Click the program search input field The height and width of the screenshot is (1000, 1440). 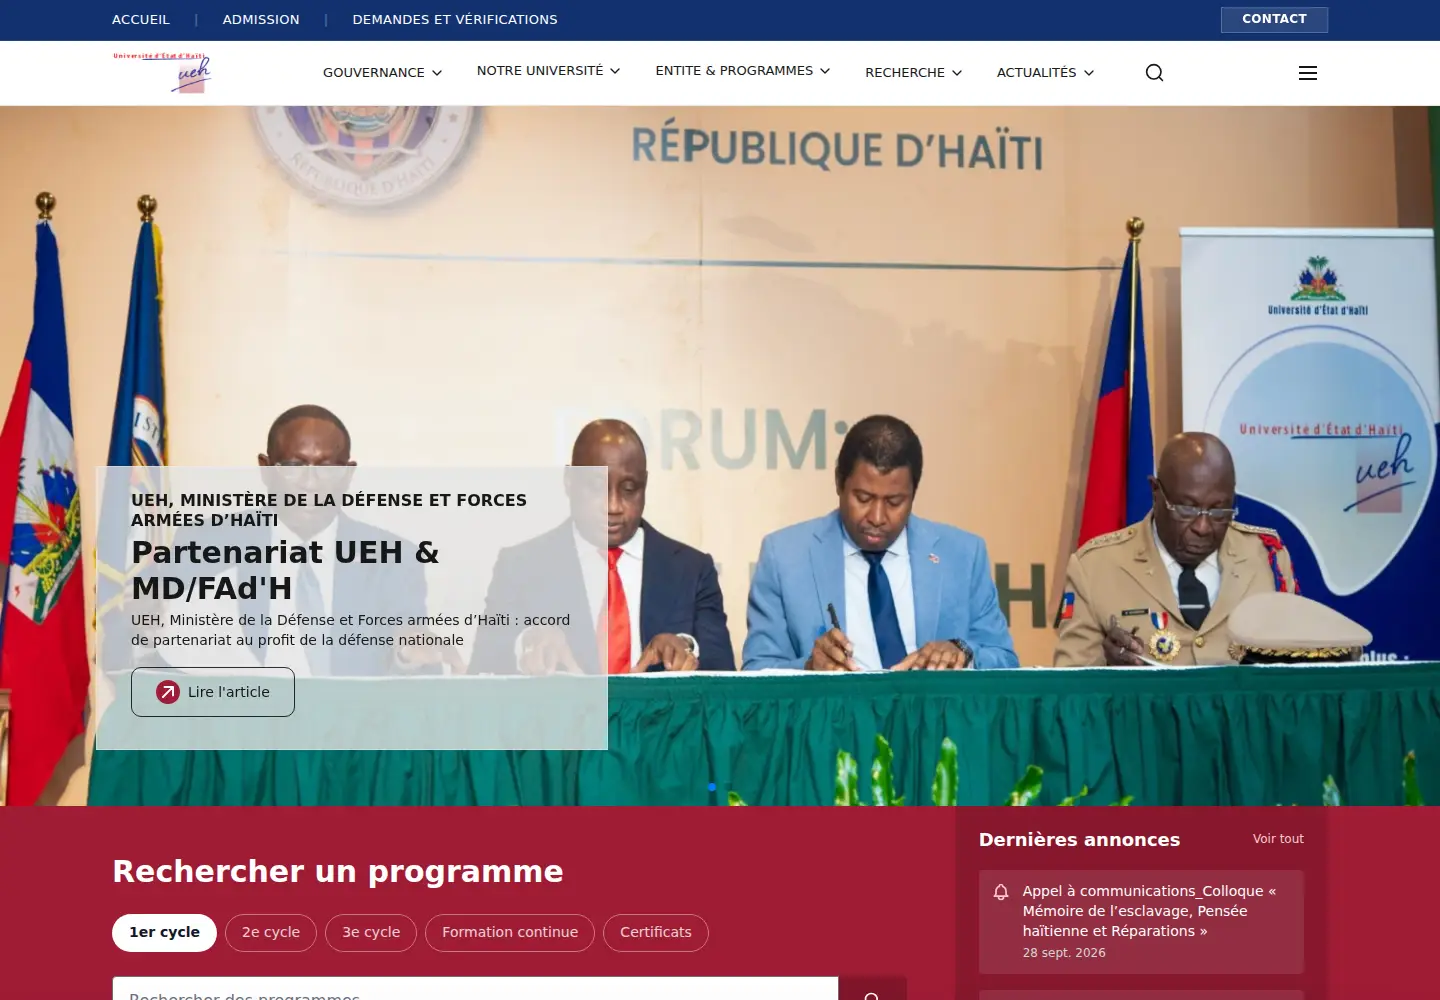(475, 989)
